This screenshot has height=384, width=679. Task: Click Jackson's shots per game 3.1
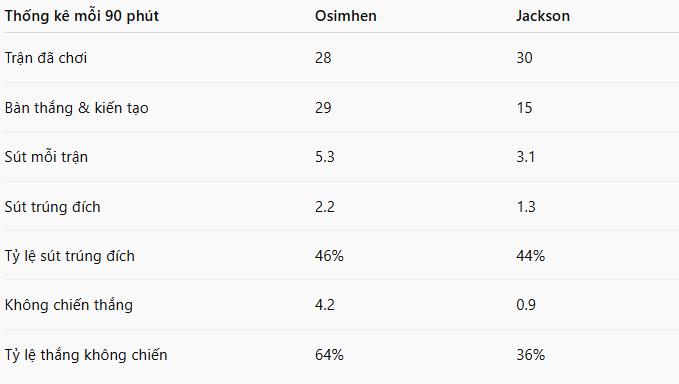point(526,157)
